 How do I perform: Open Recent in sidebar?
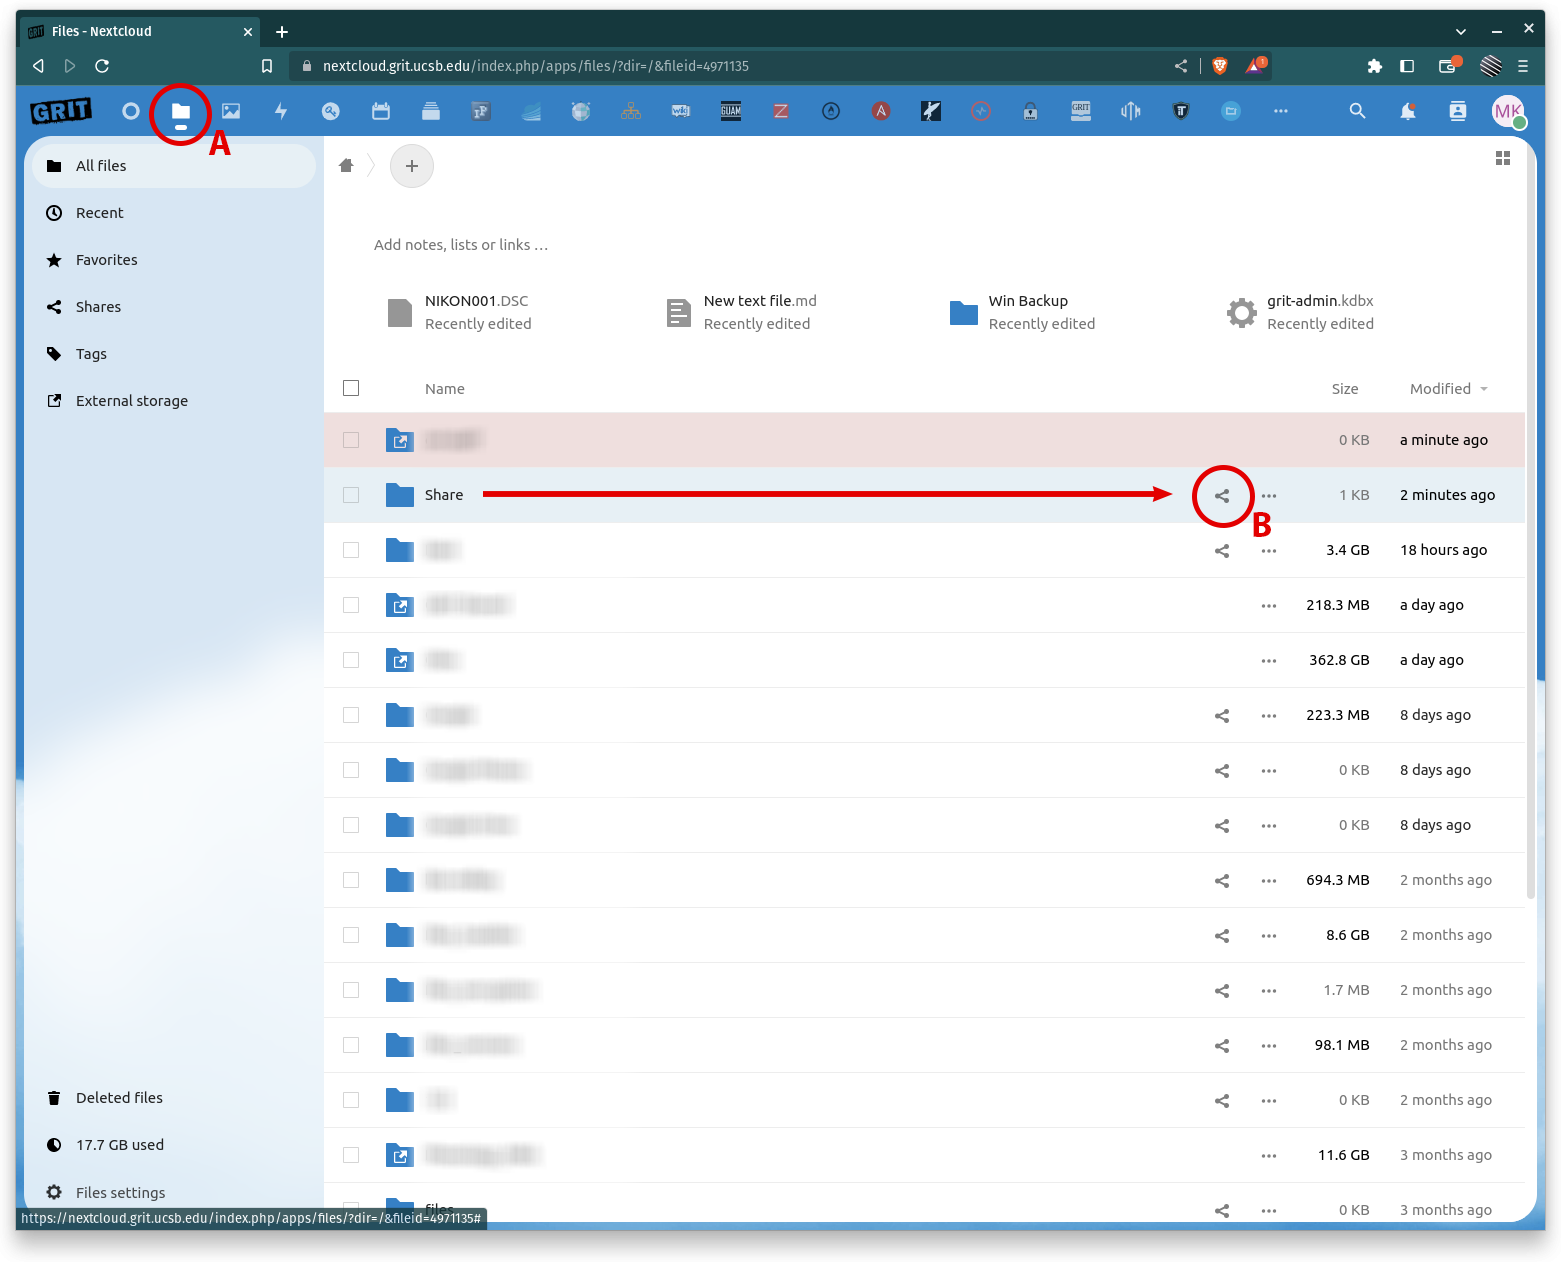(x=174, y=213)
